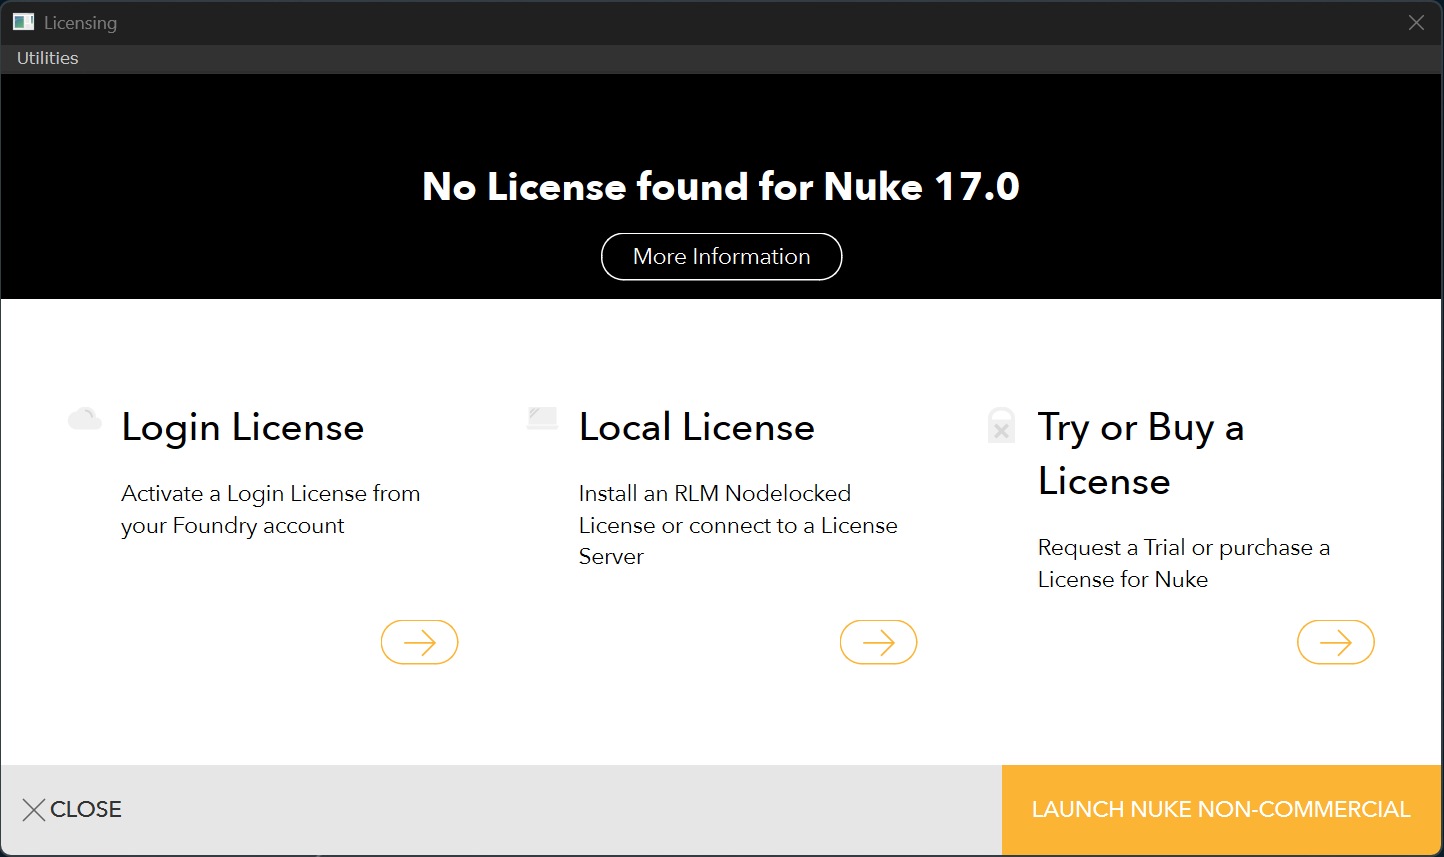
Task: Click 'Install an RLM Nodelocked License' description
Action: click(738, 525)
